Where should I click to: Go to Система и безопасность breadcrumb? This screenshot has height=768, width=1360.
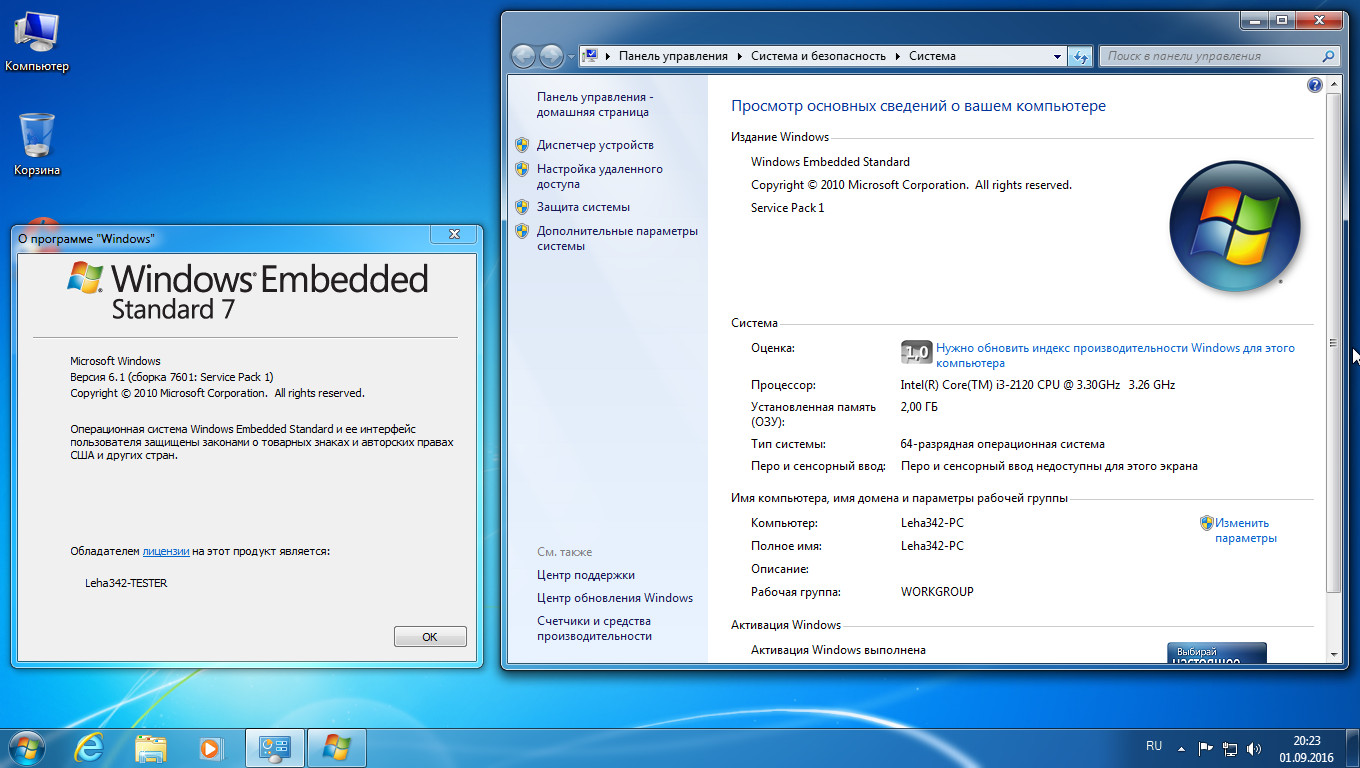coord(818,56)
